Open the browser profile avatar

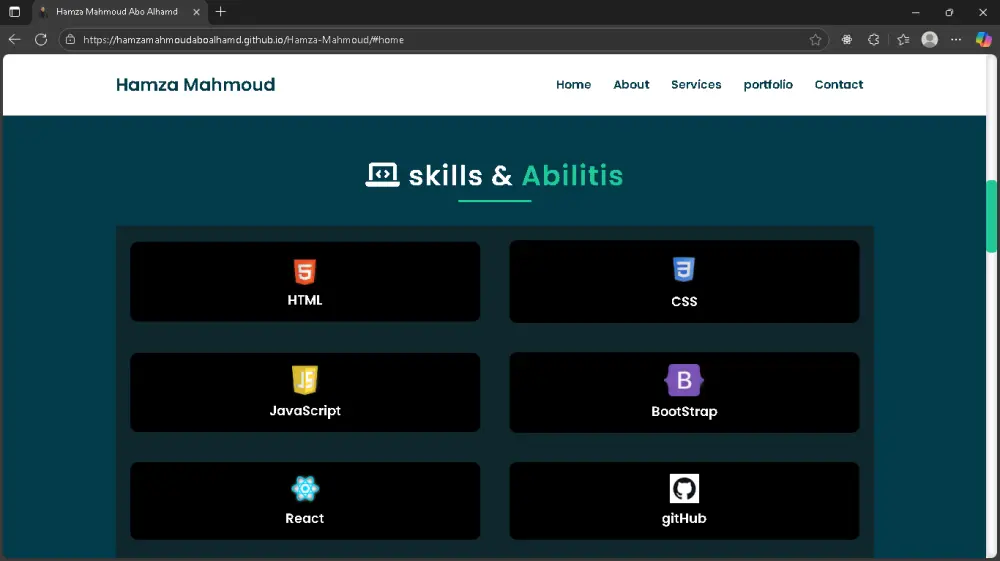pyautogui.click(x=930, y=40)
